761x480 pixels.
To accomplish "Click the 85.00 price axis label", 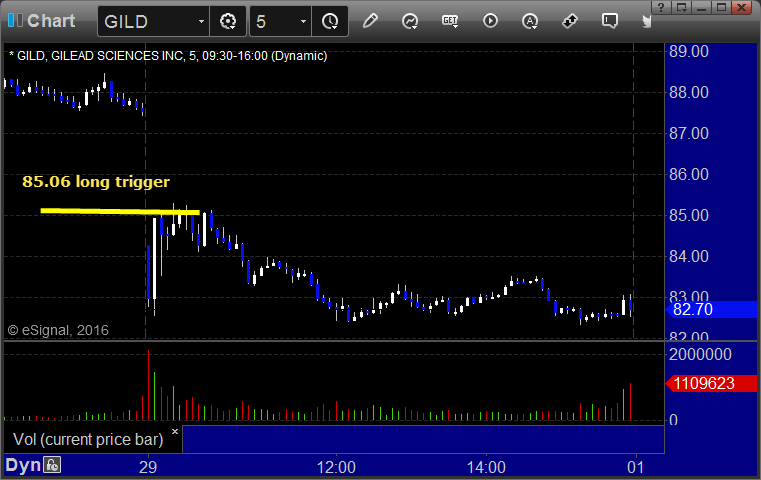I will click(689, 215).
